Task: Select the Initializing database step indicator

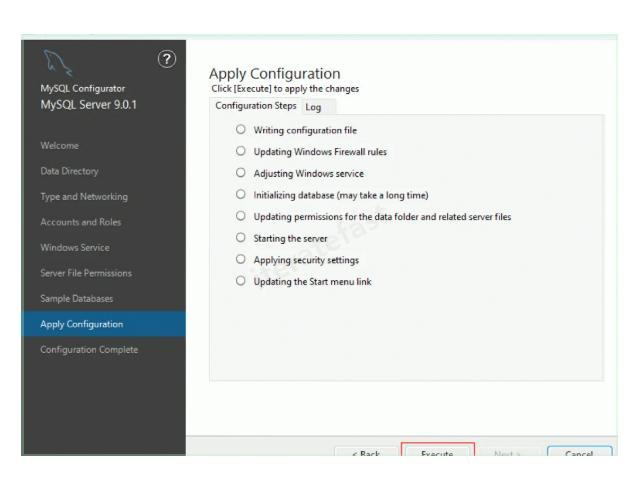Action: [x=241, y=194]
